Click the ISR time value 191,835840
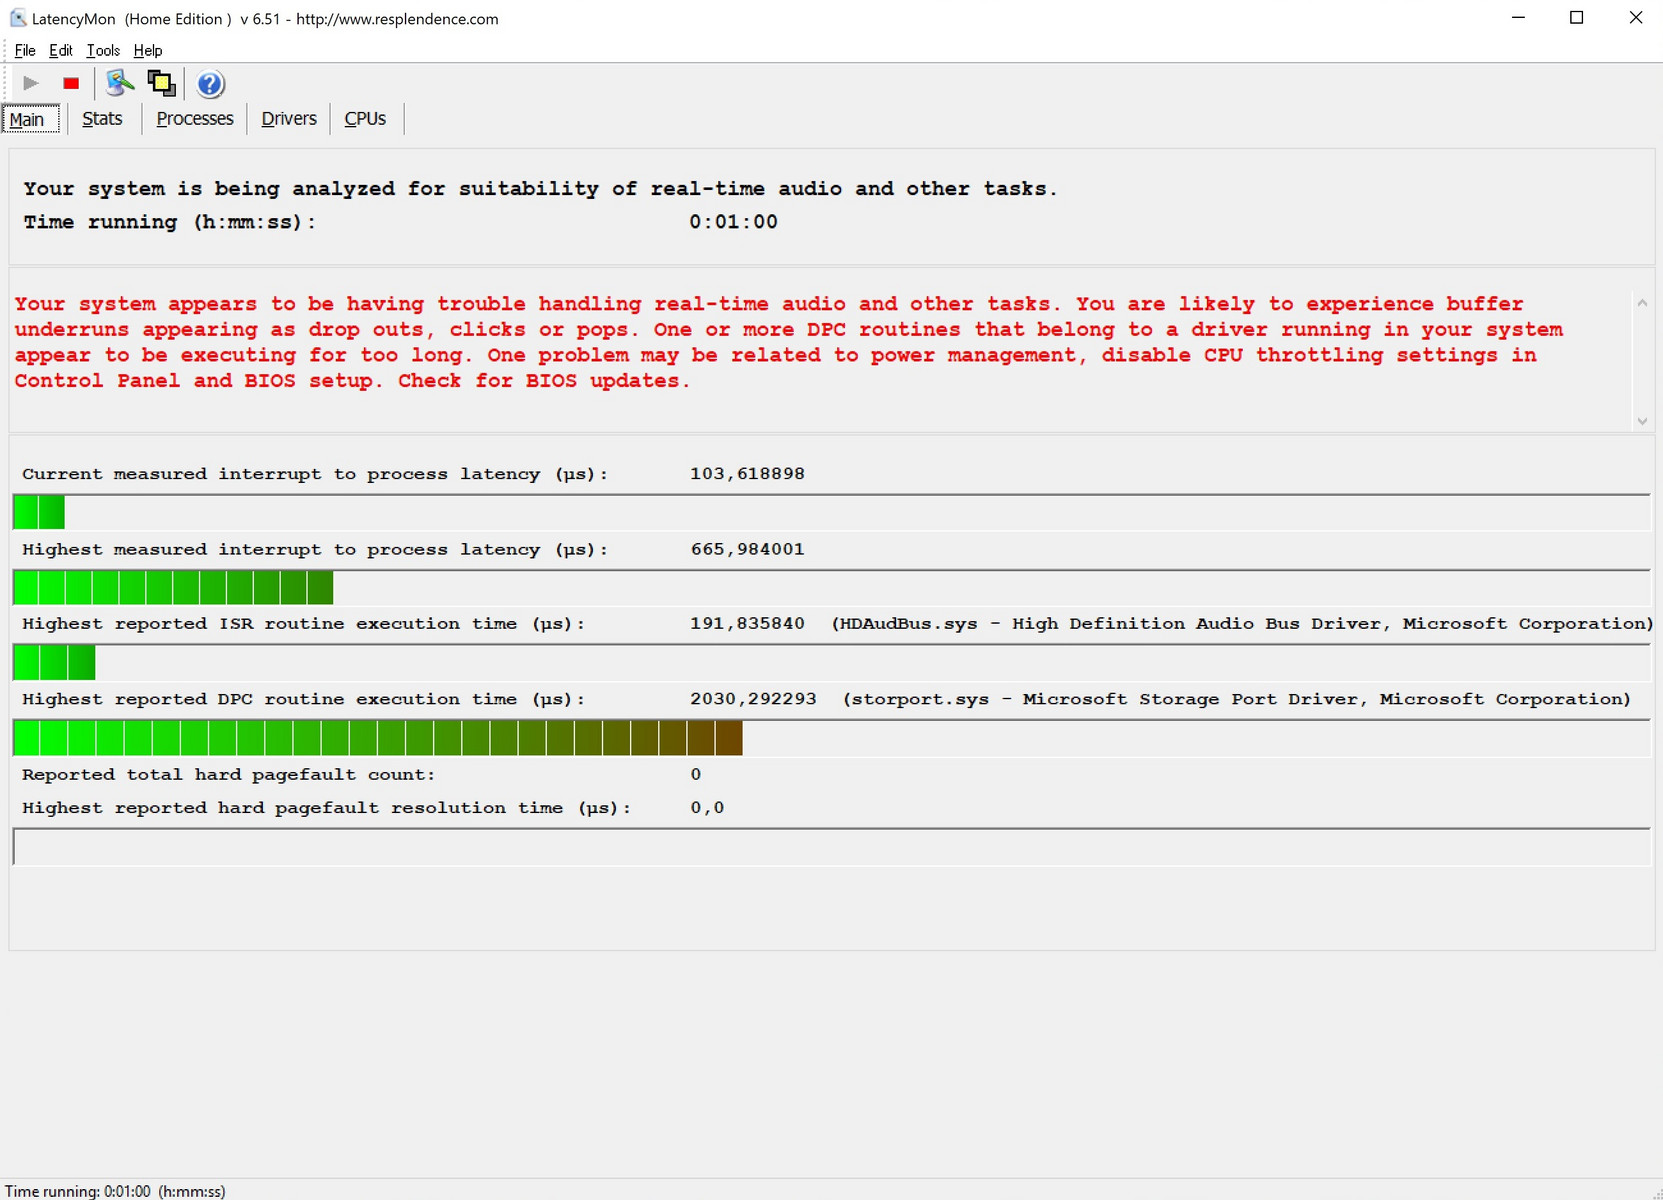The height and width of the screenshot is (1200, 1663). tap(747, 623)
